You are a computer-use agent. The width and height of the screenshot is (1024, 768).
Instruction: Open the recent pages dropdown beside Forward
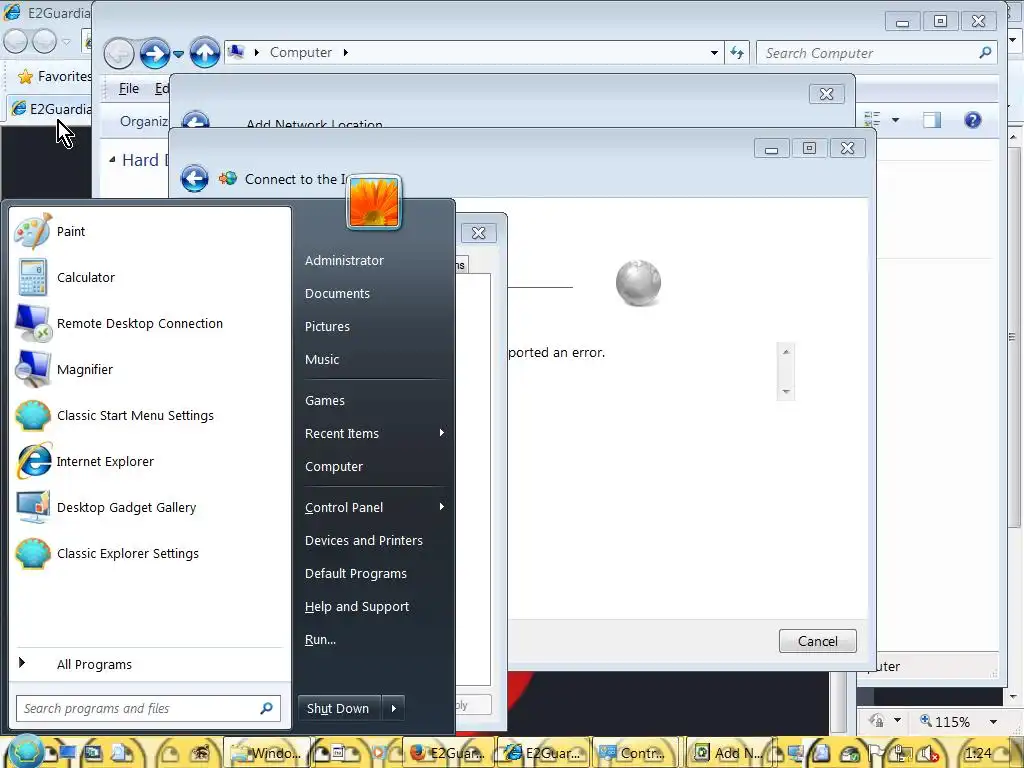click(178, 54)
